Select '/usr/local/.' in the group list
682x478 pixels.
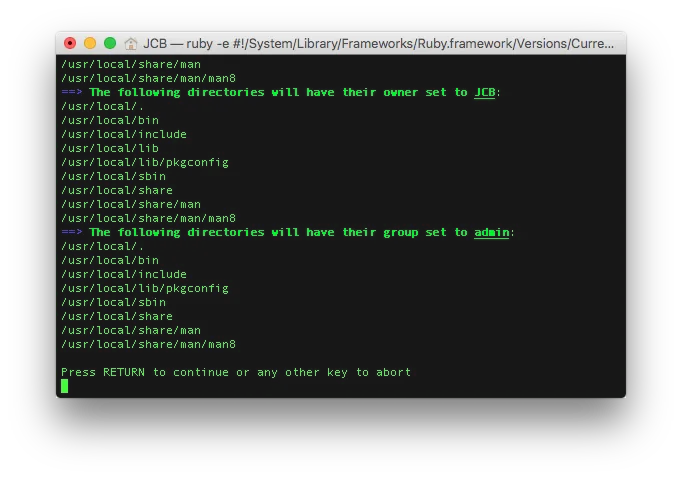103,246
